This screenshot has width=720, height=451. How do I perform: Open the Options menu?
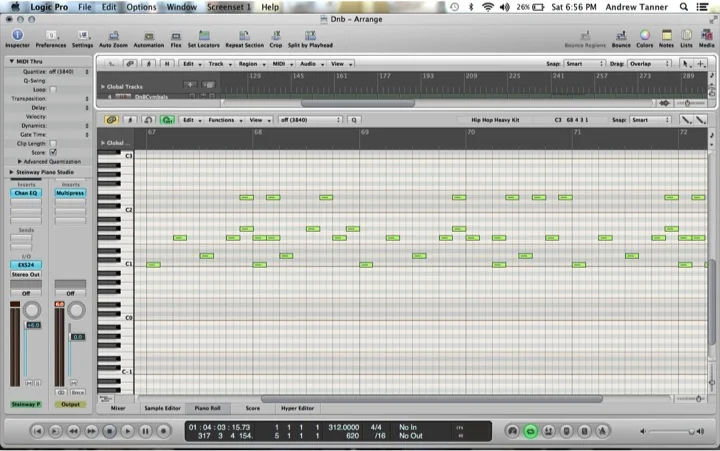pos(141,7)
